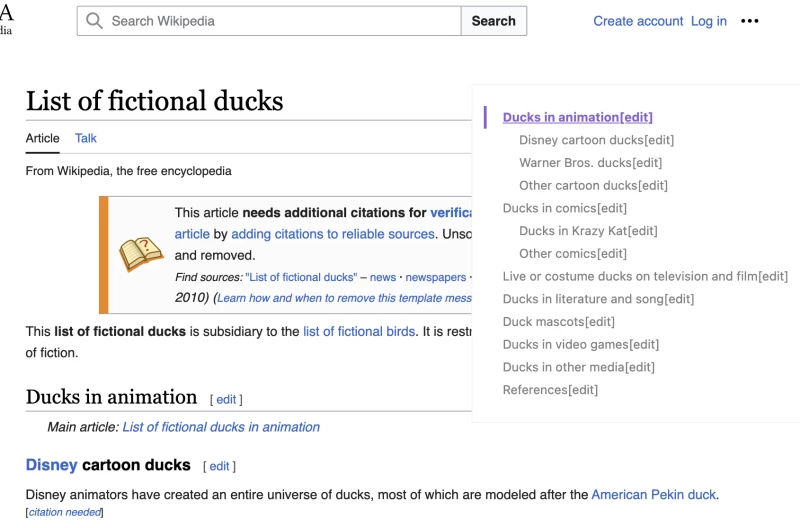Switch to the Talk tab
The height and width of the screenshot is (528, 800).
click(x=86, y=139)
